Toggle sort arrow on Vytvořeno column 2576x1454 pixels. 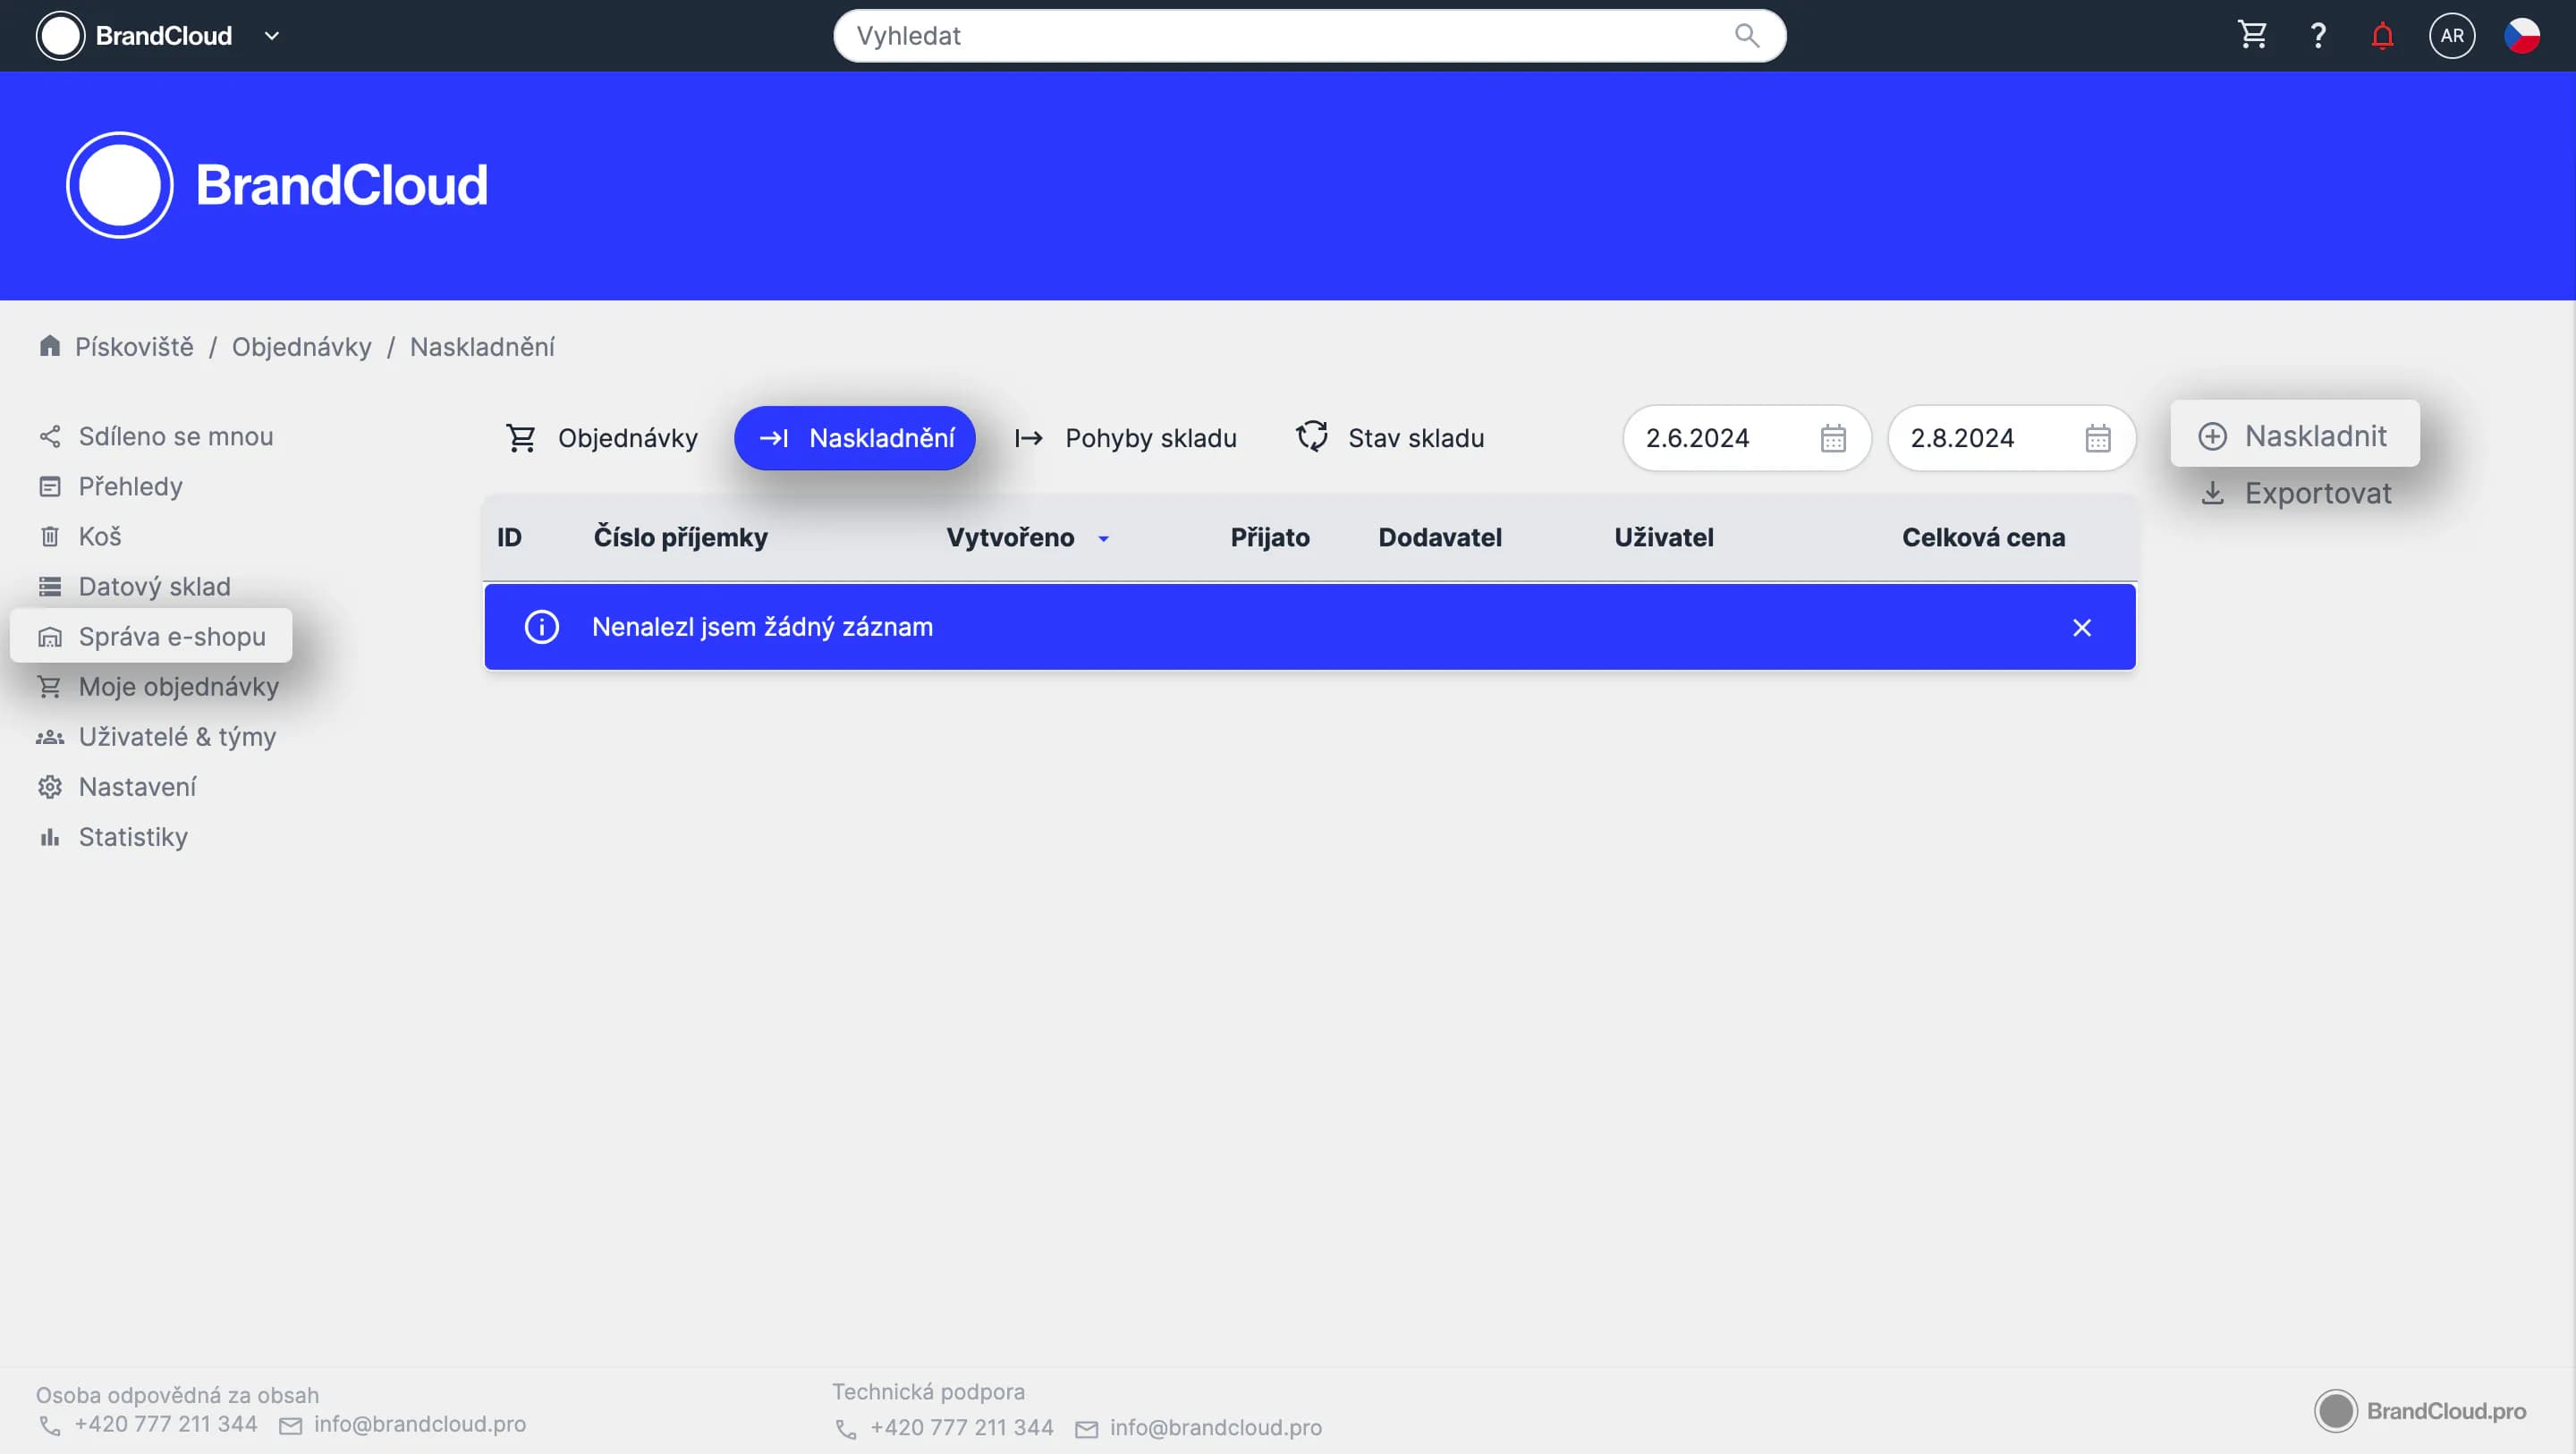tap(1103, 538)
